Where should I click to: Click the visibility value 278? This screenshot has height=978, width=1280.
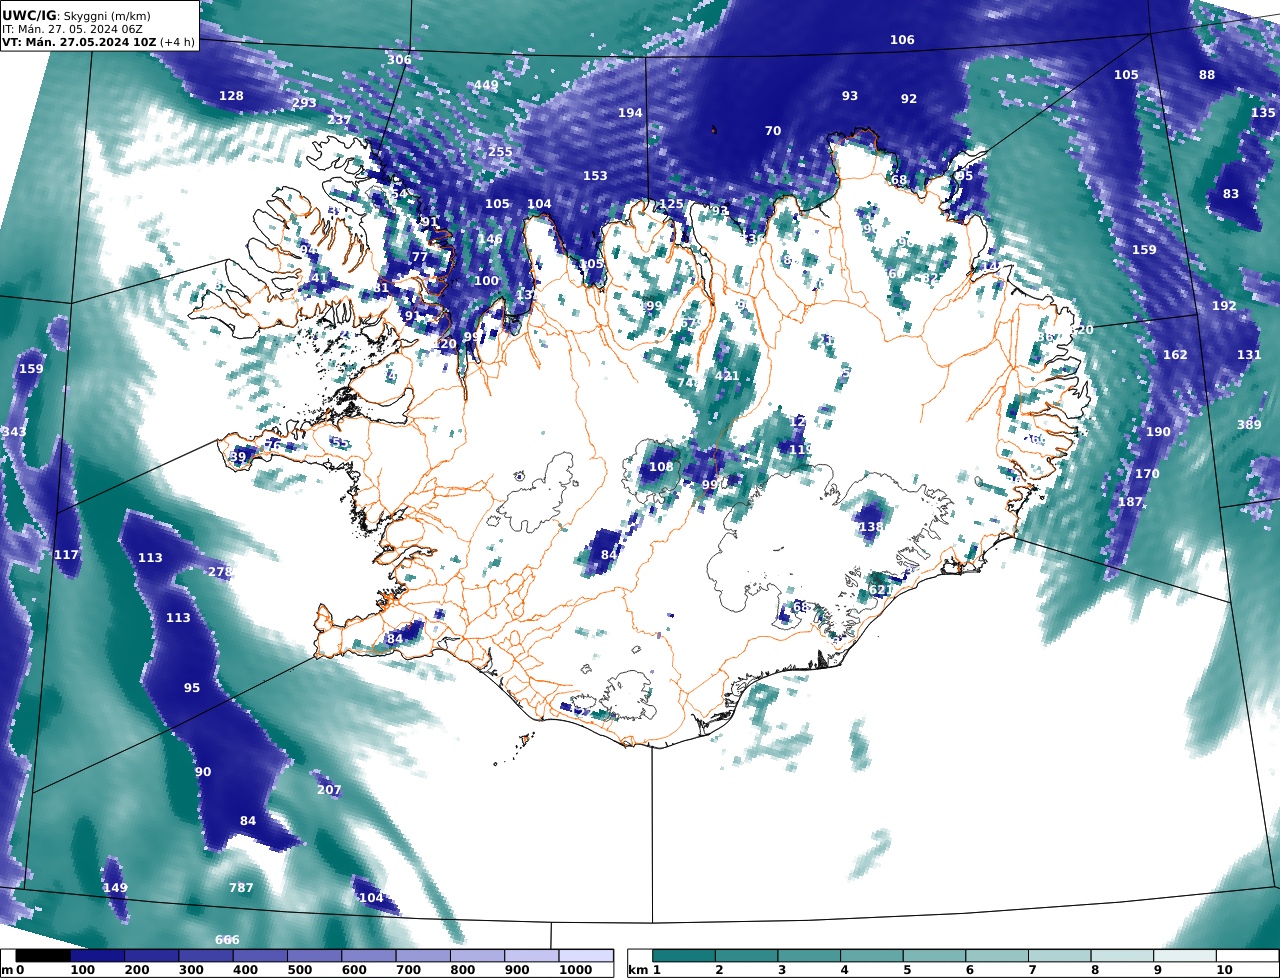point(220,572)
